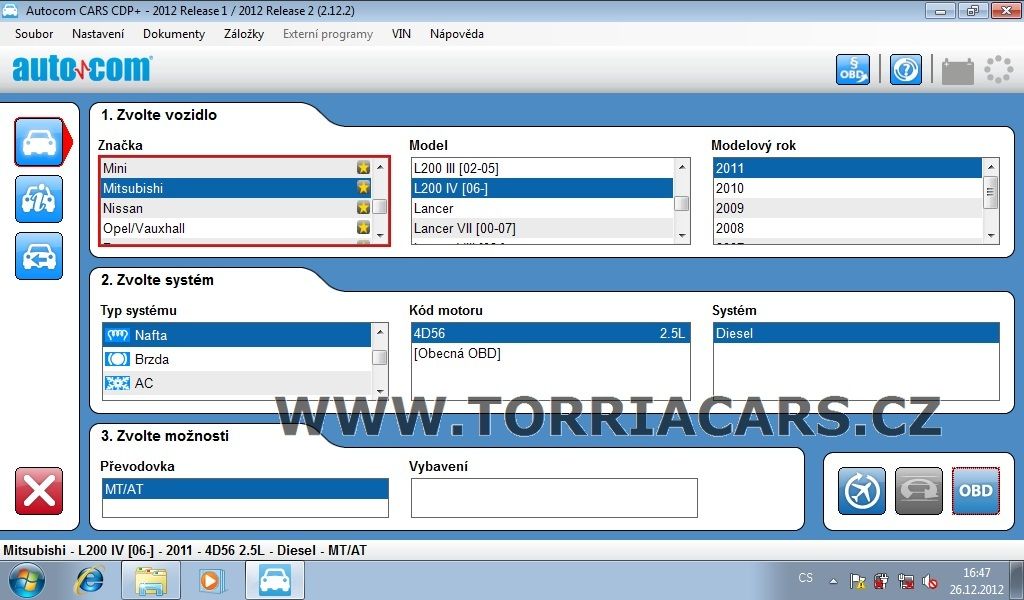The height and width of the screenshot is (600, 1024).
Task: Click the flight recorder airplane button
Action: pos(862,491)
